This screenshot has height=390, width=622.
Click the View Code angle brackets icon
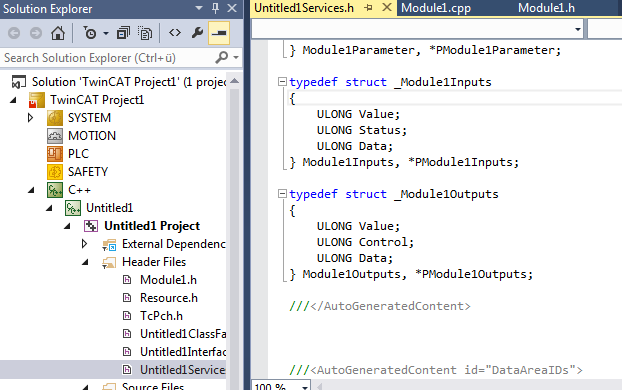tap(175, 33)
